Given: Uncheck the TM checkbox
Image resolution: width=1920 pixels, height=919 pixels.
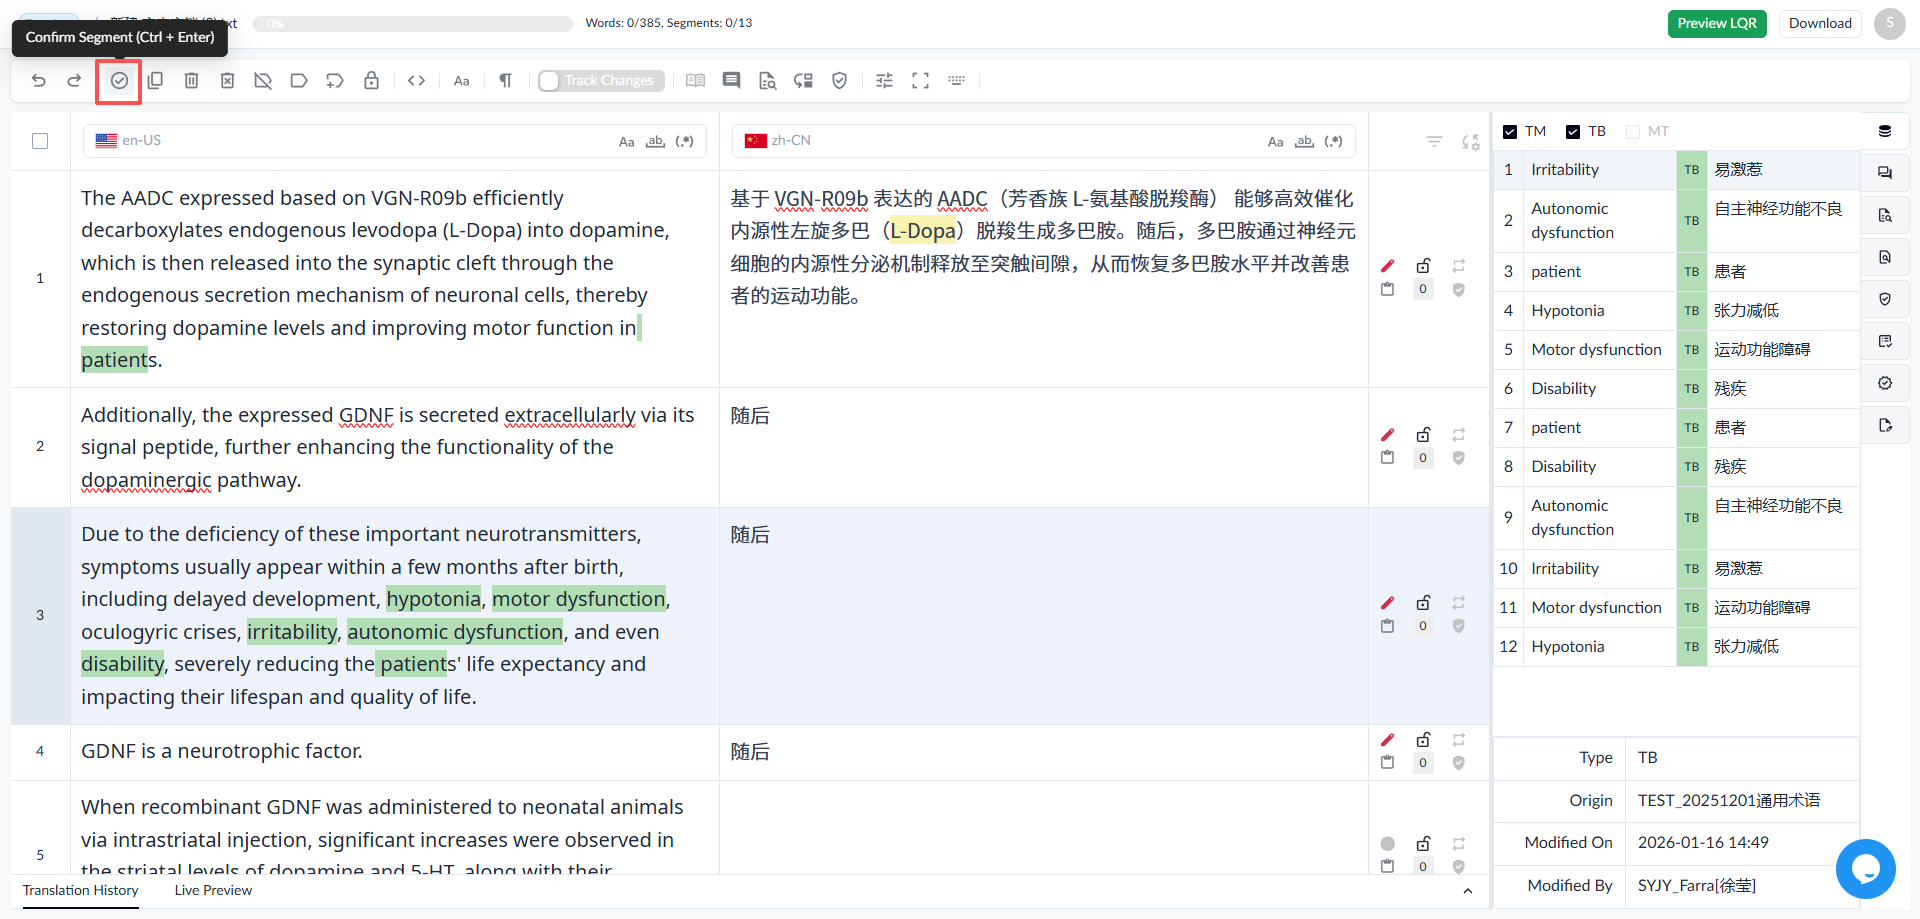Looking at the screenshot, I should (x=1510, y=132).
